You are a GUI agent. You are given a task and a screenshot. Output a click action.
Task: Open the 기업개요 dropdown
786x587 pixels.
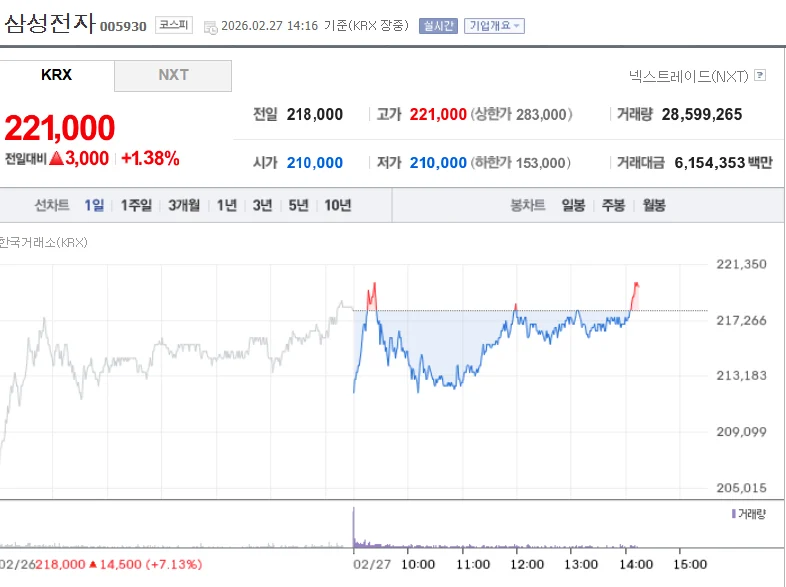[494, 26]
